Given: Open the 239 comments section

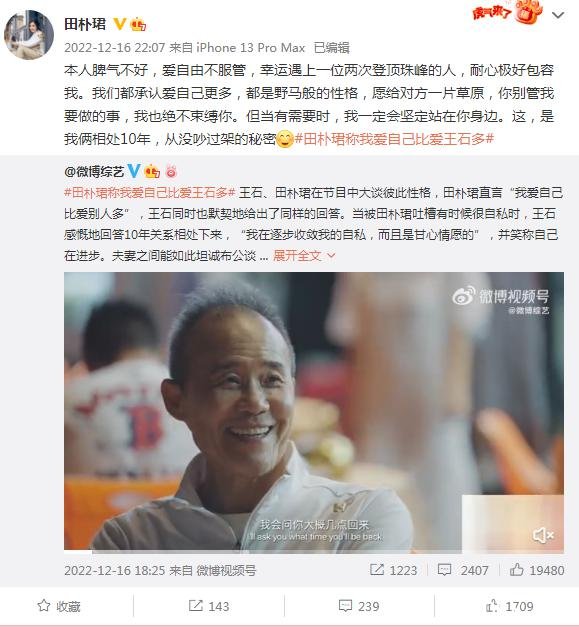Looking at the screenshot, I should [x=359, y=606].
